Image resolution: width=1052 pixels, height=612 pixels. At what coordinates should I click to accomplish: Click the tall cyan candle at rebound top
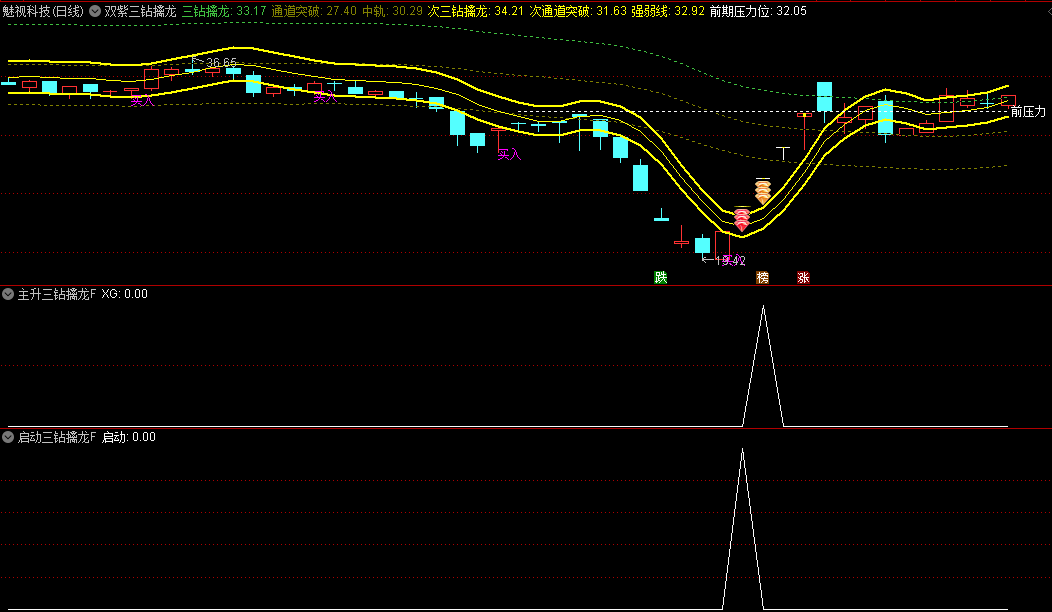[x=824, y=97]
